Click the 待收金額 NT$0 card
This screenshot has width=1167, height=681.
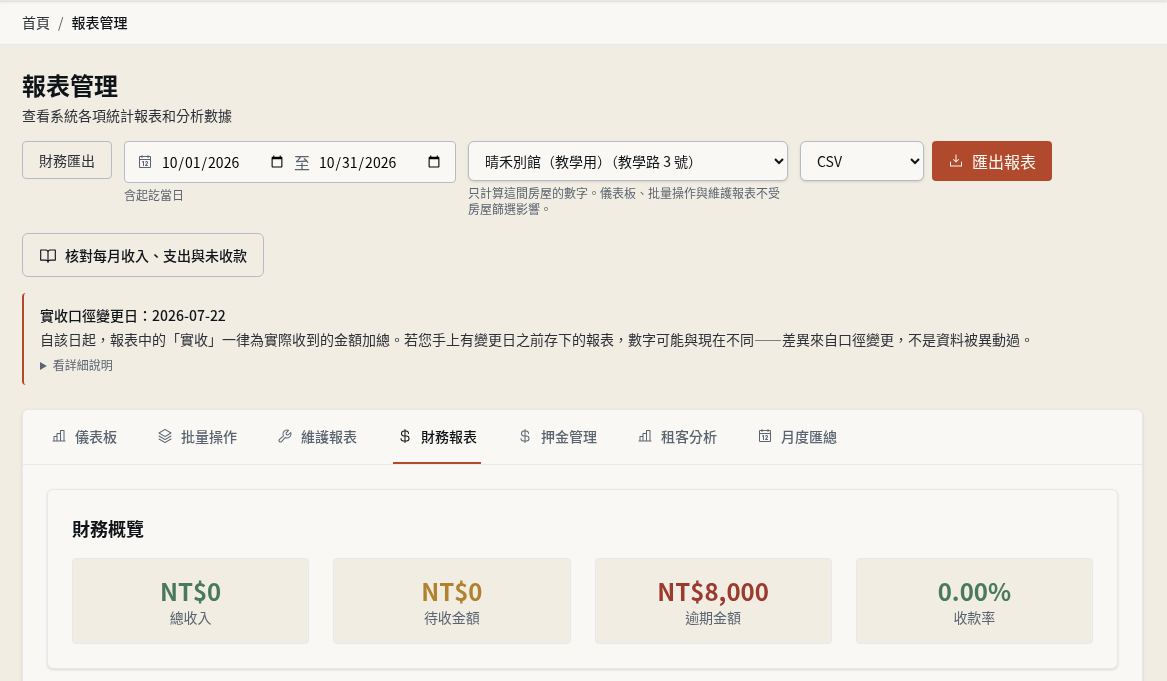[452, 601]
